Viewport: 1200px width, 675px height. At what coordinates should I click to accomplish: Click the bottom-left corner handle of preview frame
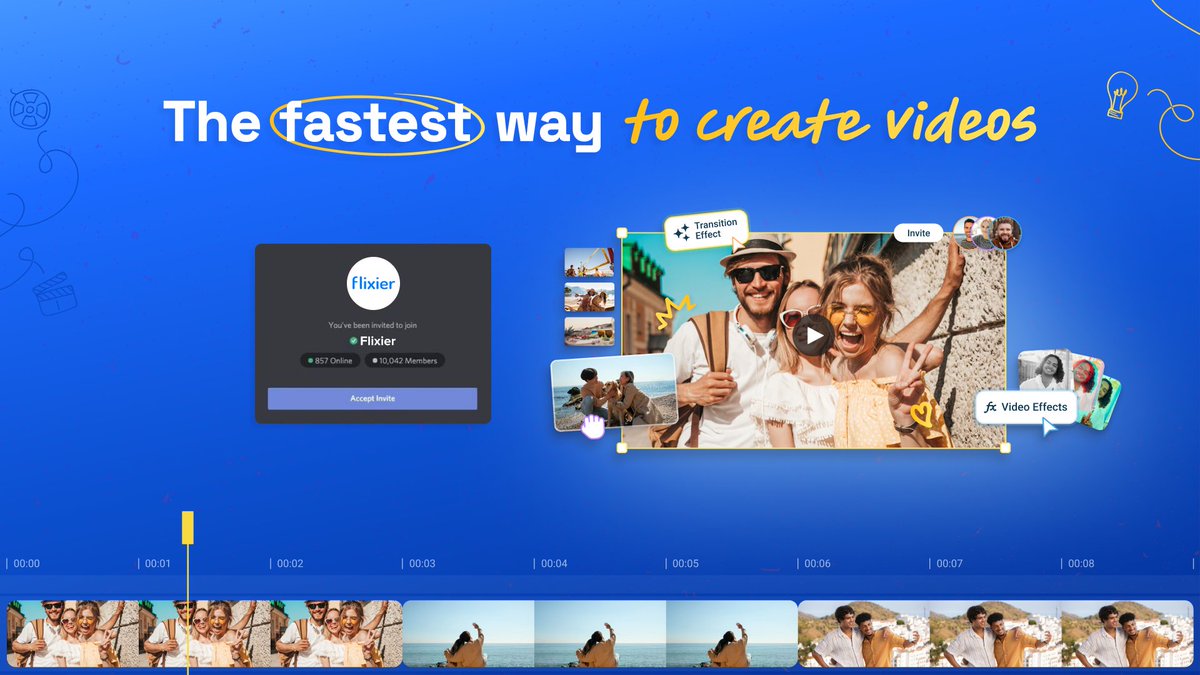coord(622,448)
